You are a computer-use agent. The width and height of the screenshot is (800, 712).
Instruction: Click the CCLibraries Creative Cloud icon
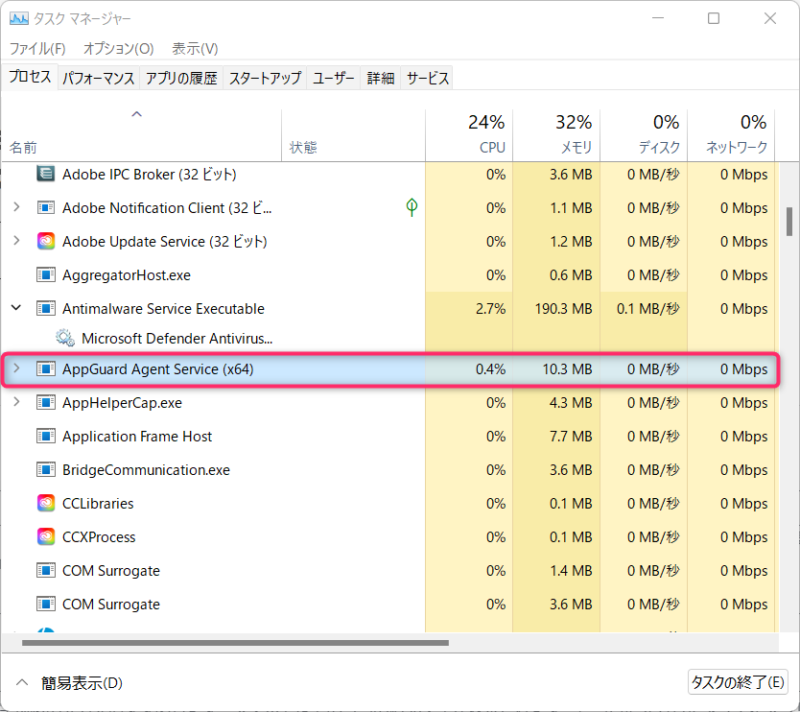[x=45, y=503]
